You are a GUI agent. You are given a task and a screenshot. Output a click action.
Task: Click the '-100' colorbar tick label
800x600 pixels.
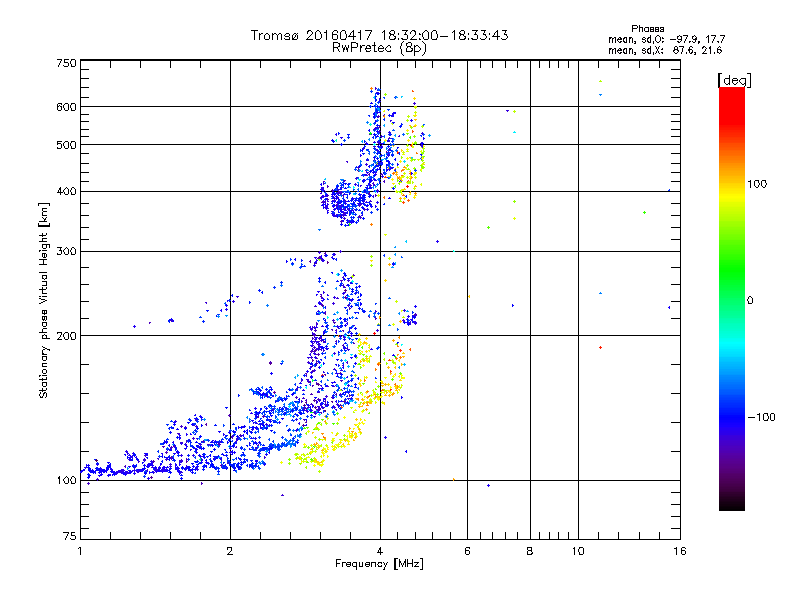click(761, 417)
